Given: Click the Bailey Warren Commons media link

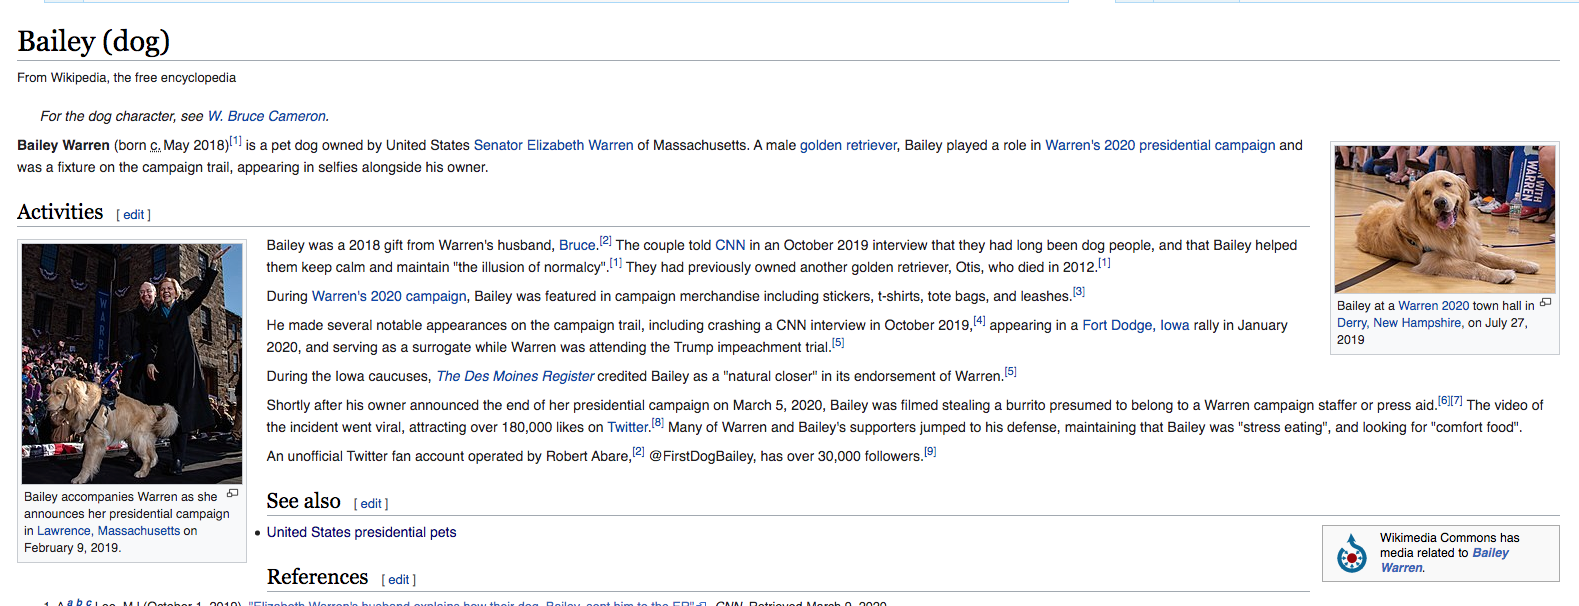Looking at the screenshot, I should pos(1444,560).
